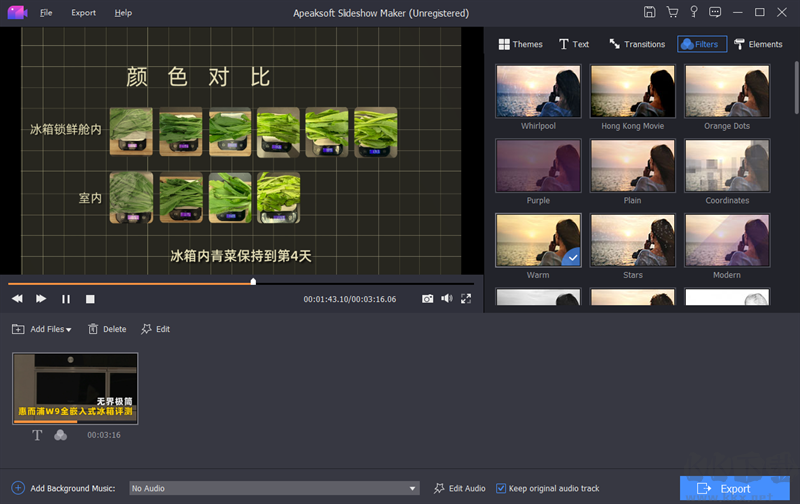This screenshot has width=800, height=504.
Task: Open the shopping cart purchase icon
Action: [x=672, y=12]
